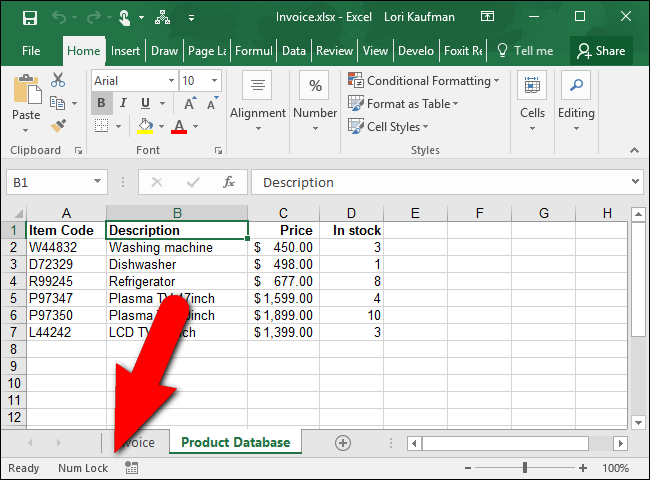This screenshot has height=480, width=650.
Task: Click the Save icon in title bar
Action: point(29,17)
